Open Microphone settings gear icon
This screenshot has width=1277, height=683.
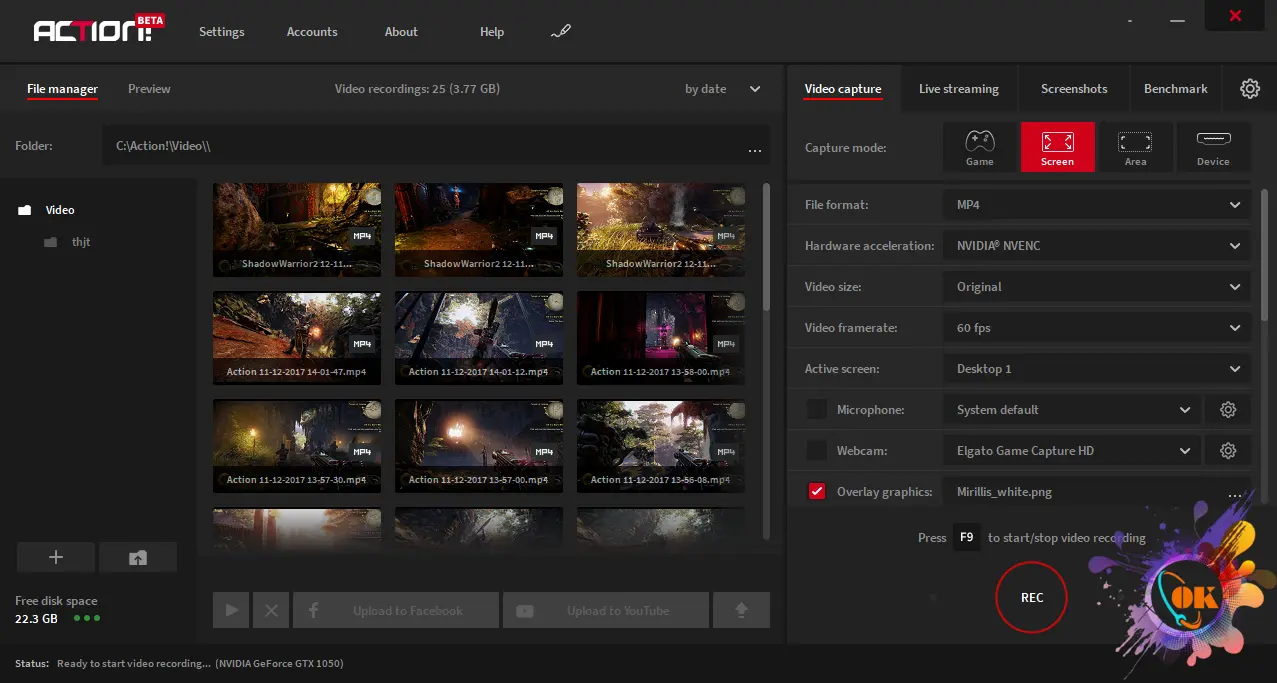[x=1228, y=410]
